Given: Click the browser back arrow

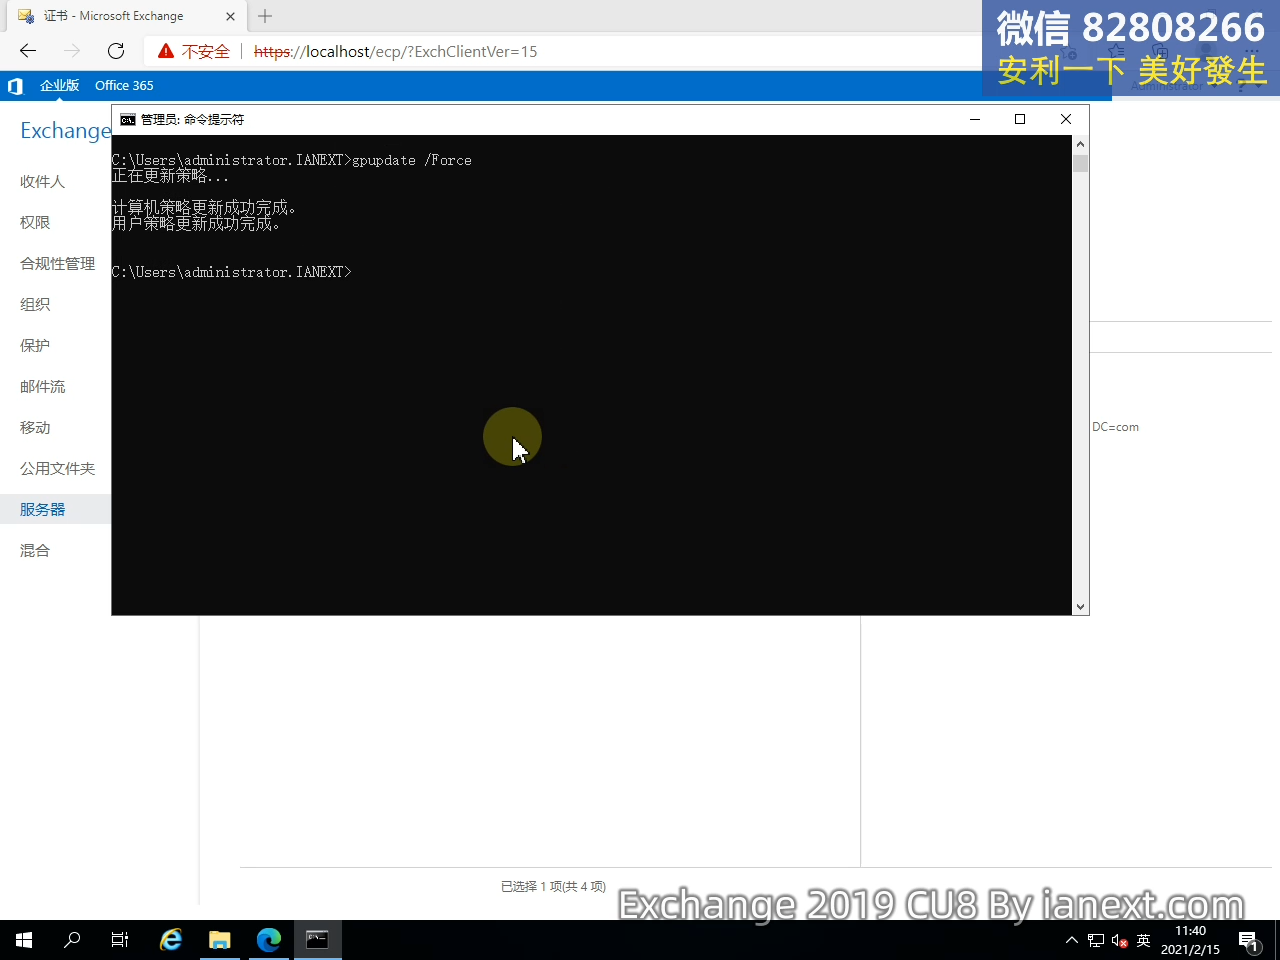Looking at the screenshot, I should [28, 51].
